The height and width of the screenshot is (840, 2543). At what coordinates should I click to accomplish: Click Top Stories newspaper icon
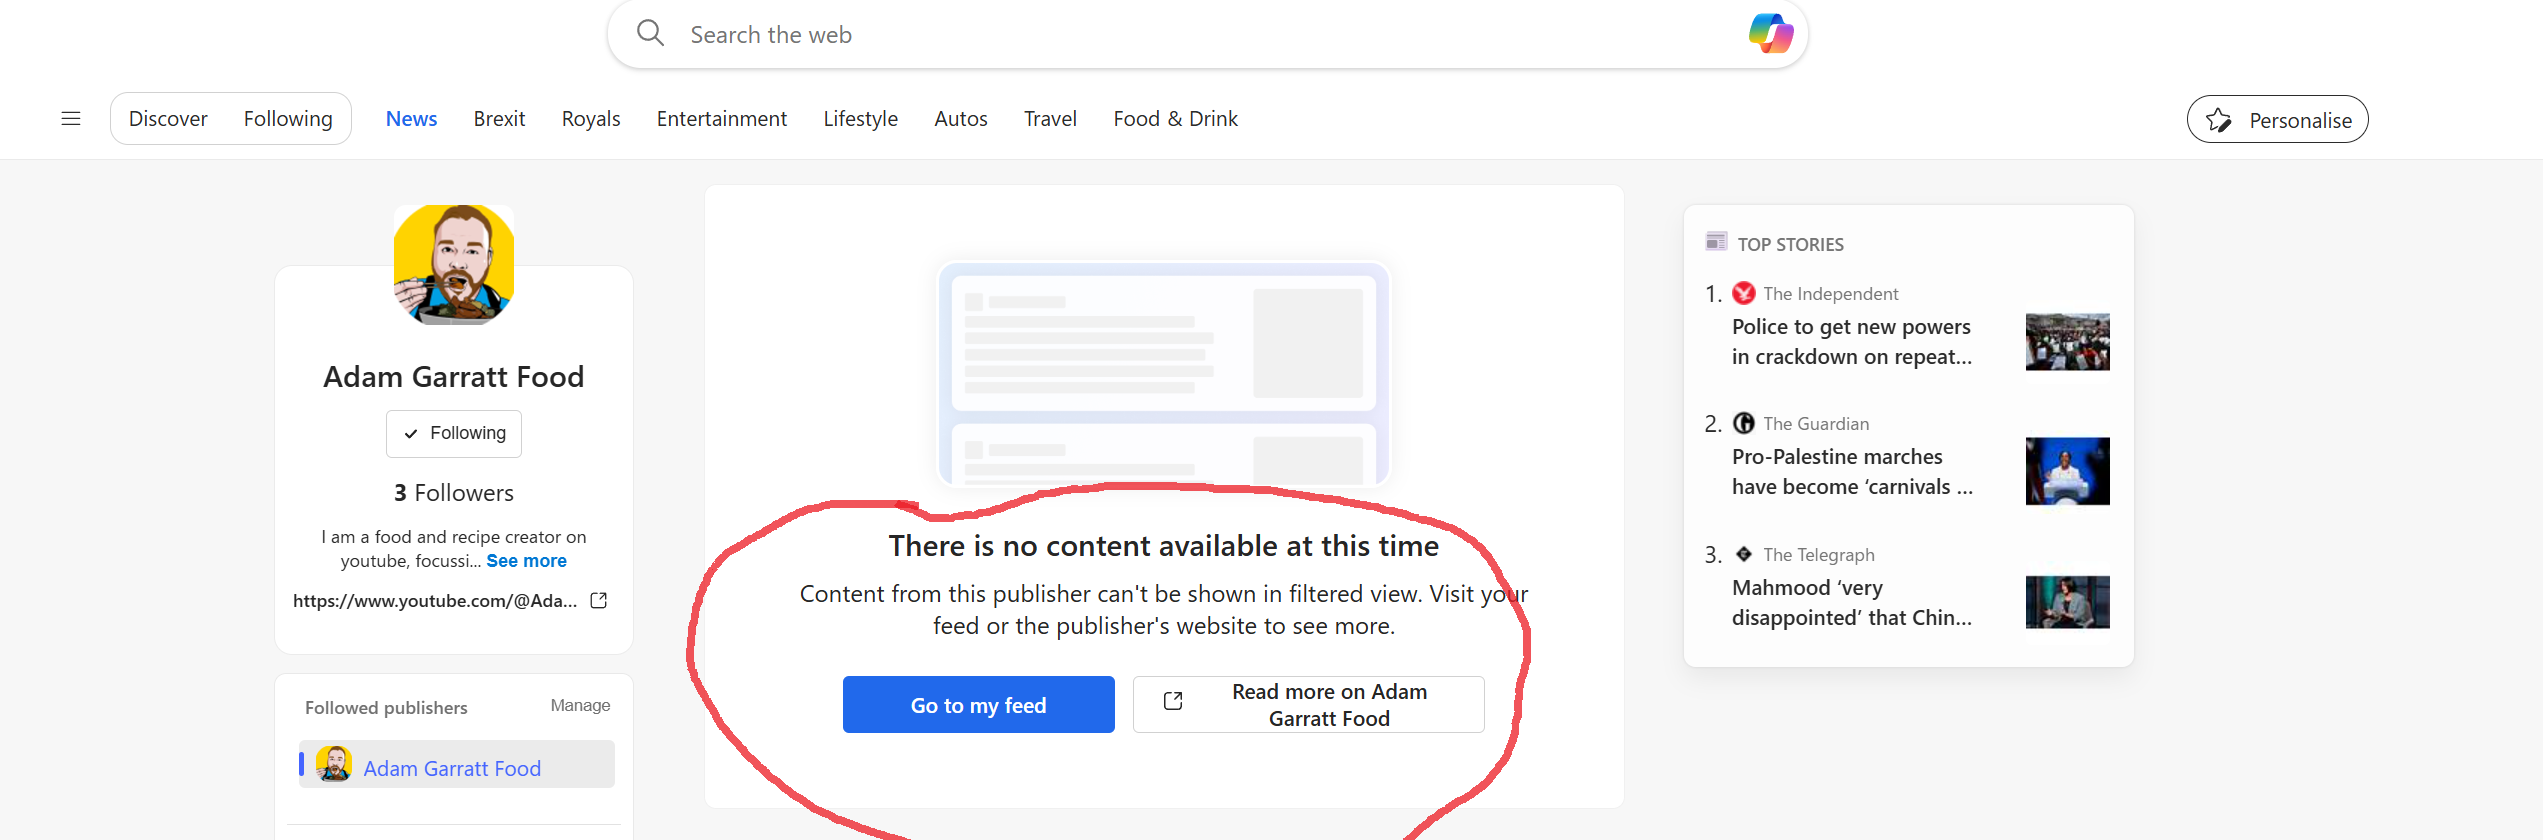coord(1716,242)
